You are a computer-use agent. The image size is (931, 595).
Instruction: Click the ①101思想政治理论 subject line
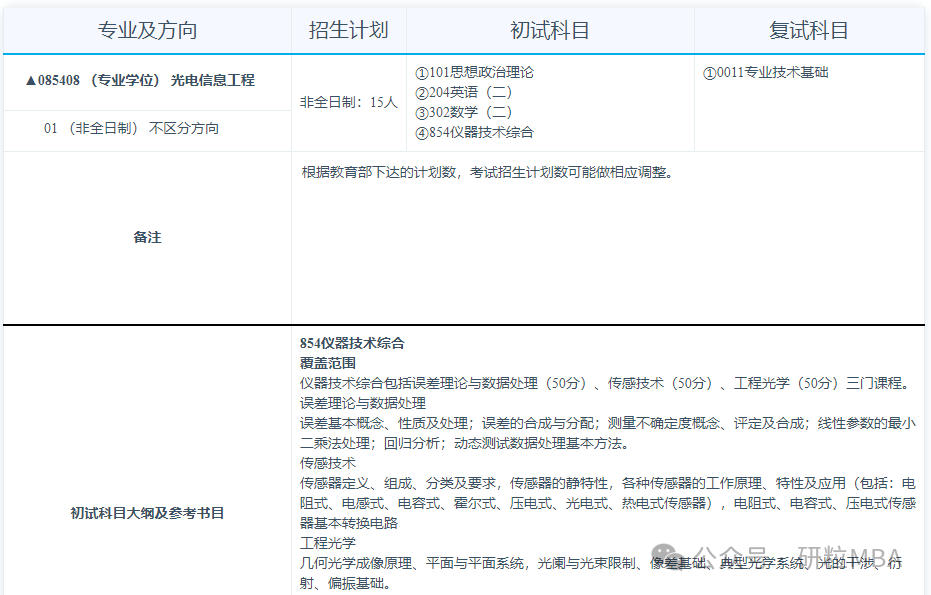click(474, 72)
